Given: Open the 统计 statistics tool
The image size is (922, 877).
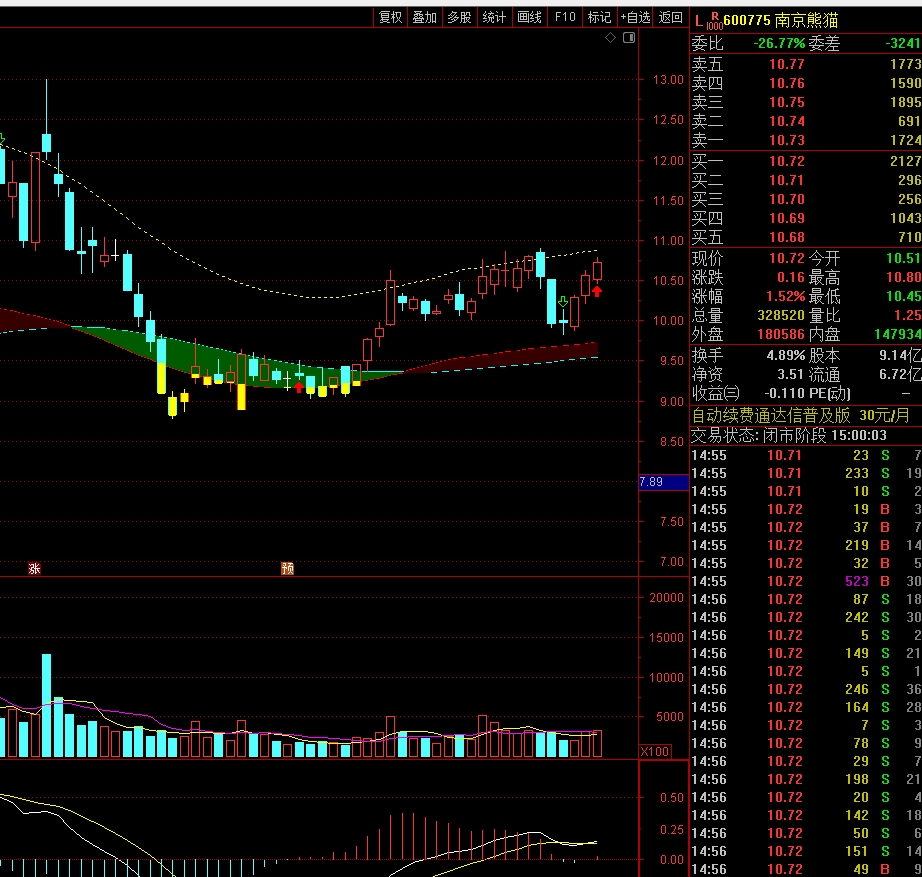Looking at the screenshot, I should [x=494, y=18].
